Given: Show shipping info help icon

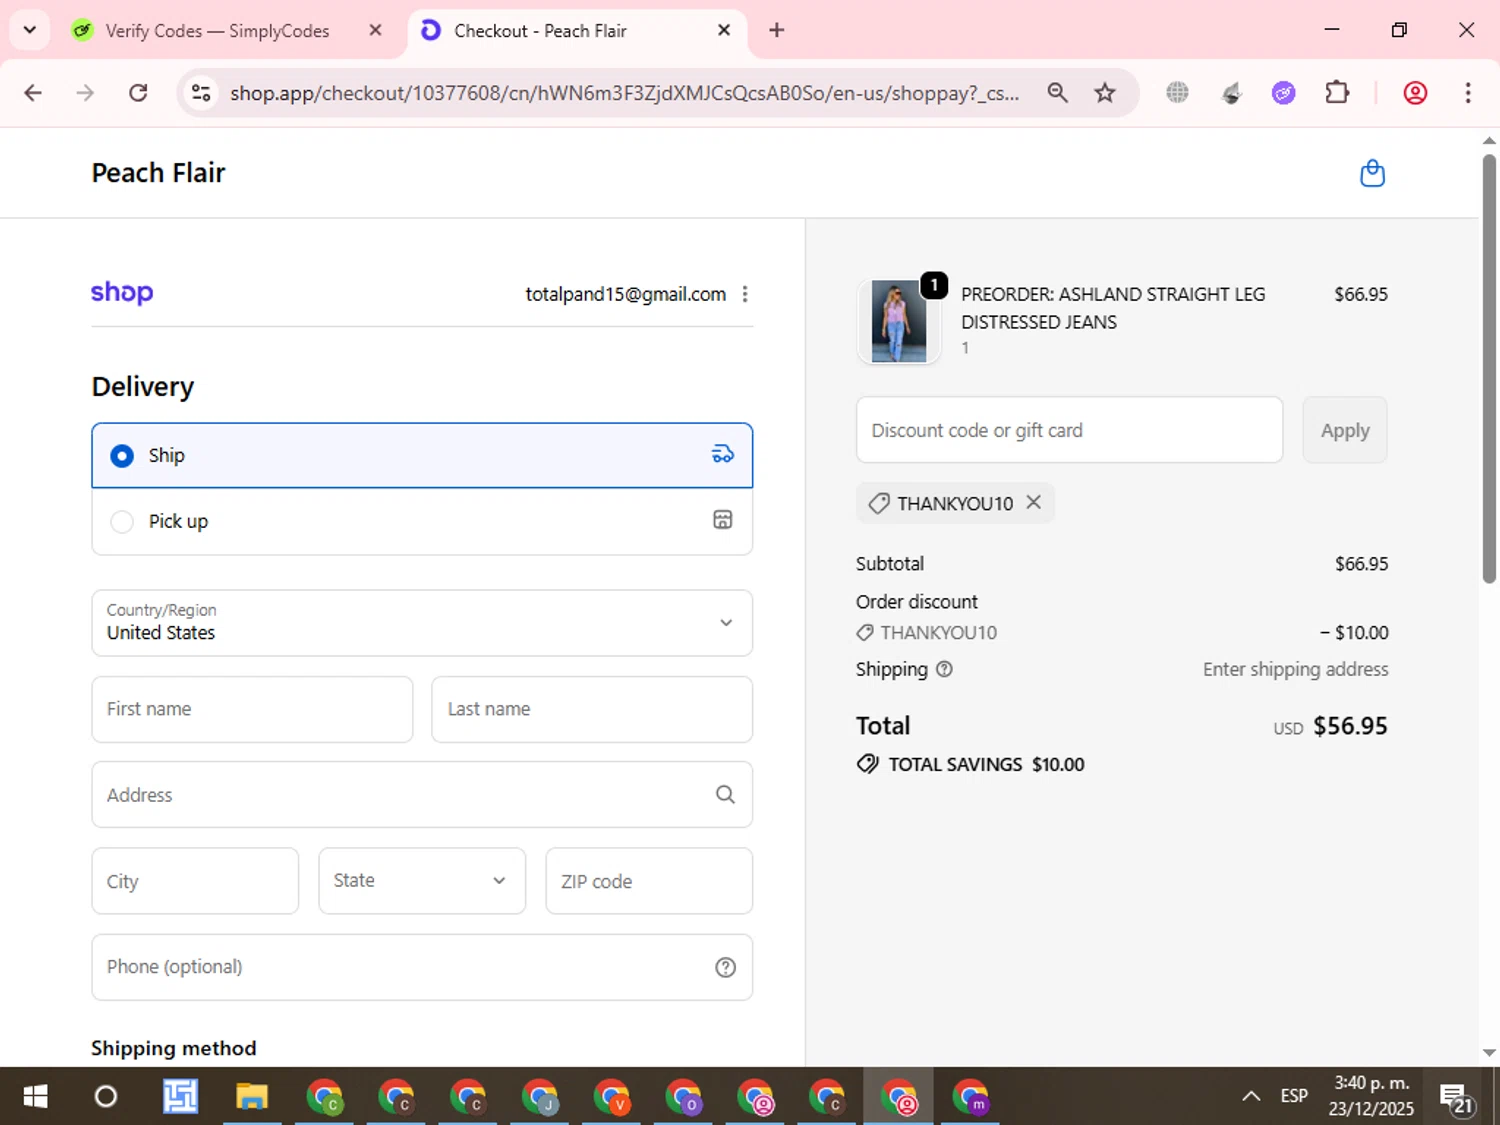Looking at the screenshot, I should click(x=944, y=669).
